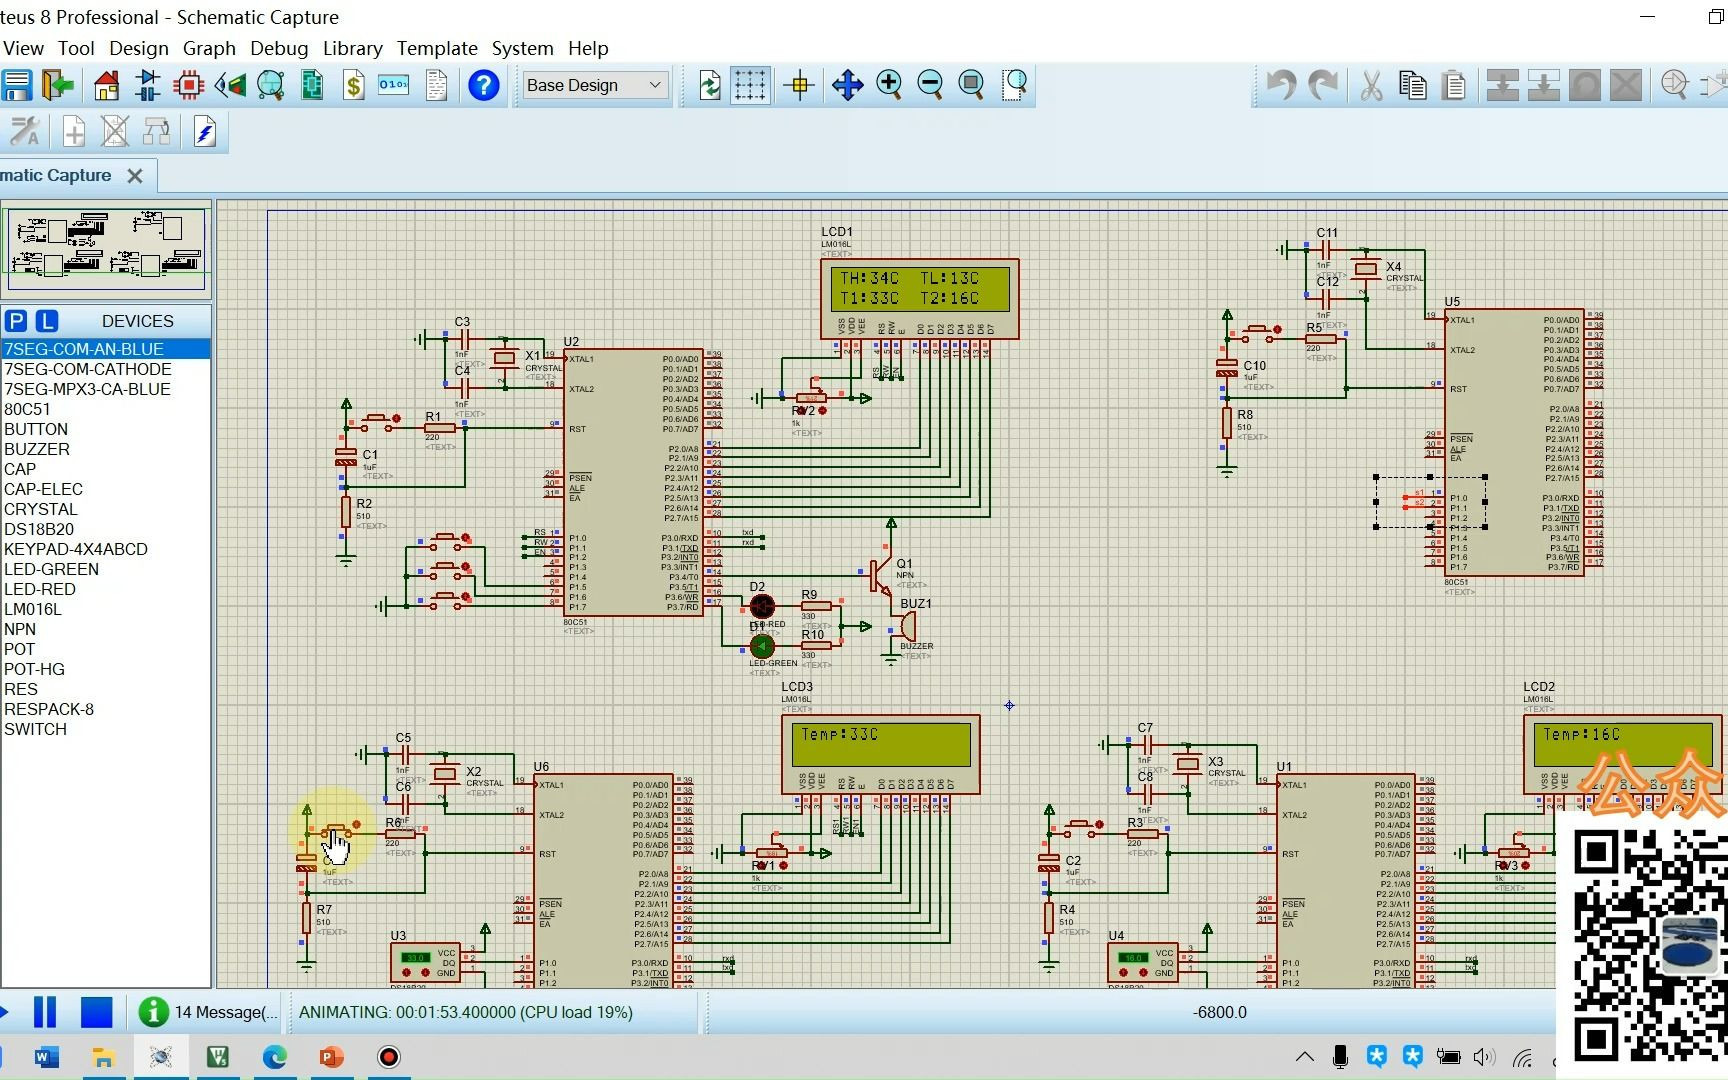Open the Base Design variant dropdown
The width and height of the screenshot is (1728, 1080).
(594, 85)
